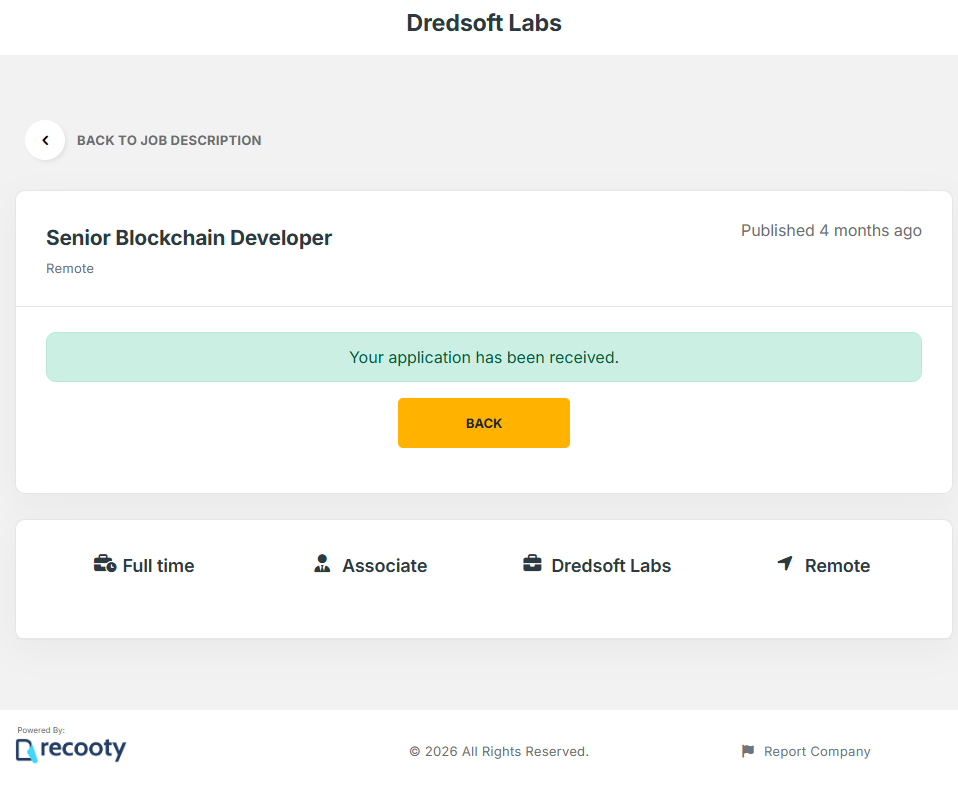Click the small Remote subtitle under job title
This screenshot has width=958, height=792.
tap(70, 269)
